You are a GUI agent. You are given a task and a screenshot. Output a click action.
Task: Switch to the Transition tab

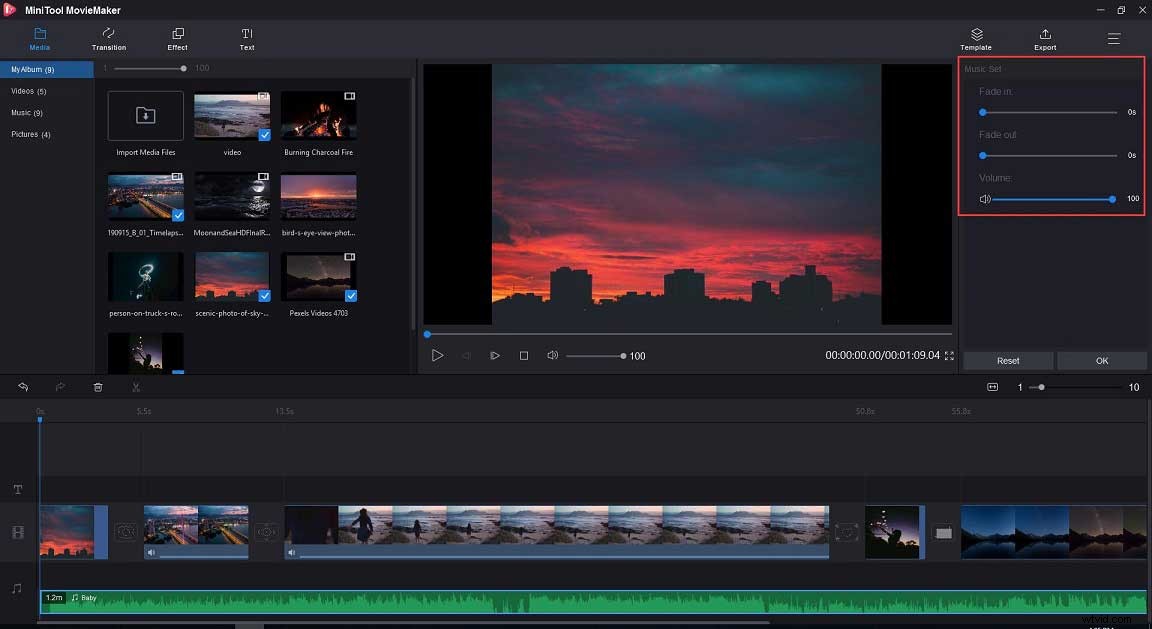[108, 40]
